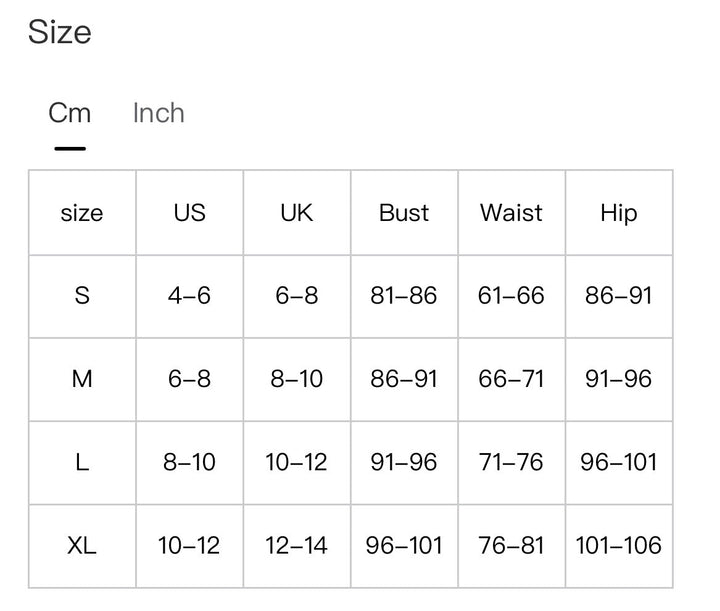Click the Size heading
The image size is (720, 611).
coord(60,32)
